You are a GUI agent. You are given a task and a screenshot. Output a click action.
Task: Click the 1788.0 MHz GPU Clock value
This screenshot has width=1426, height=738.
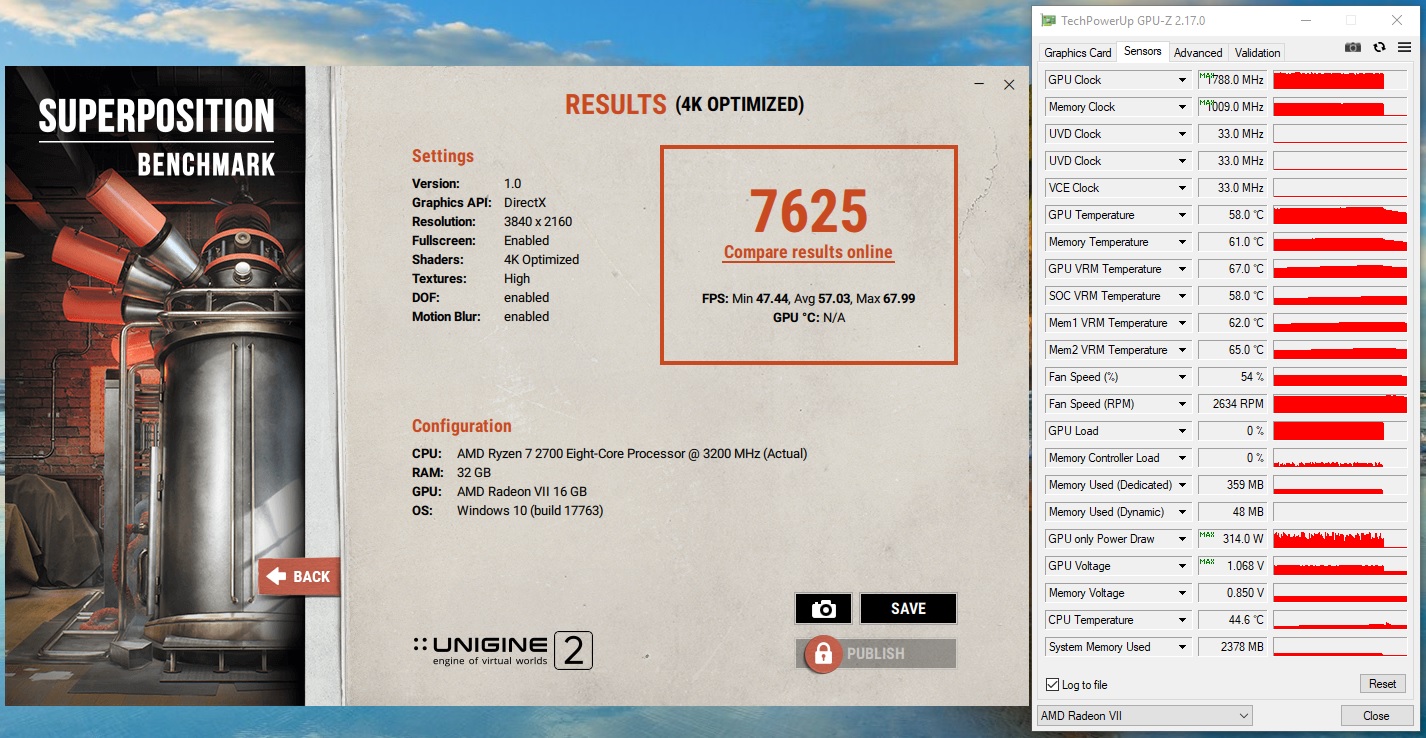coord(1233,80)
